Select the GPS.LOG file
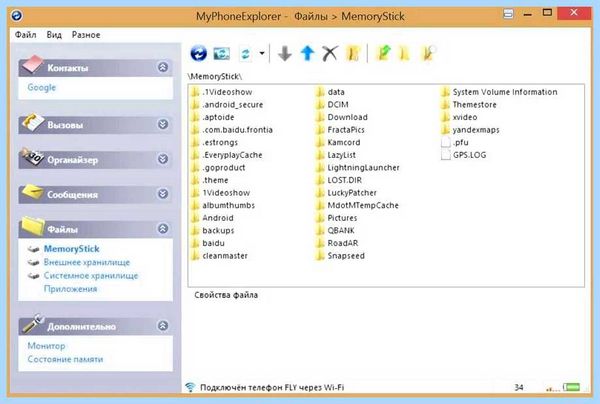Image resolution: width=600 pixels, height=404 pixels. pyautogui.click(x=464, y=155)
